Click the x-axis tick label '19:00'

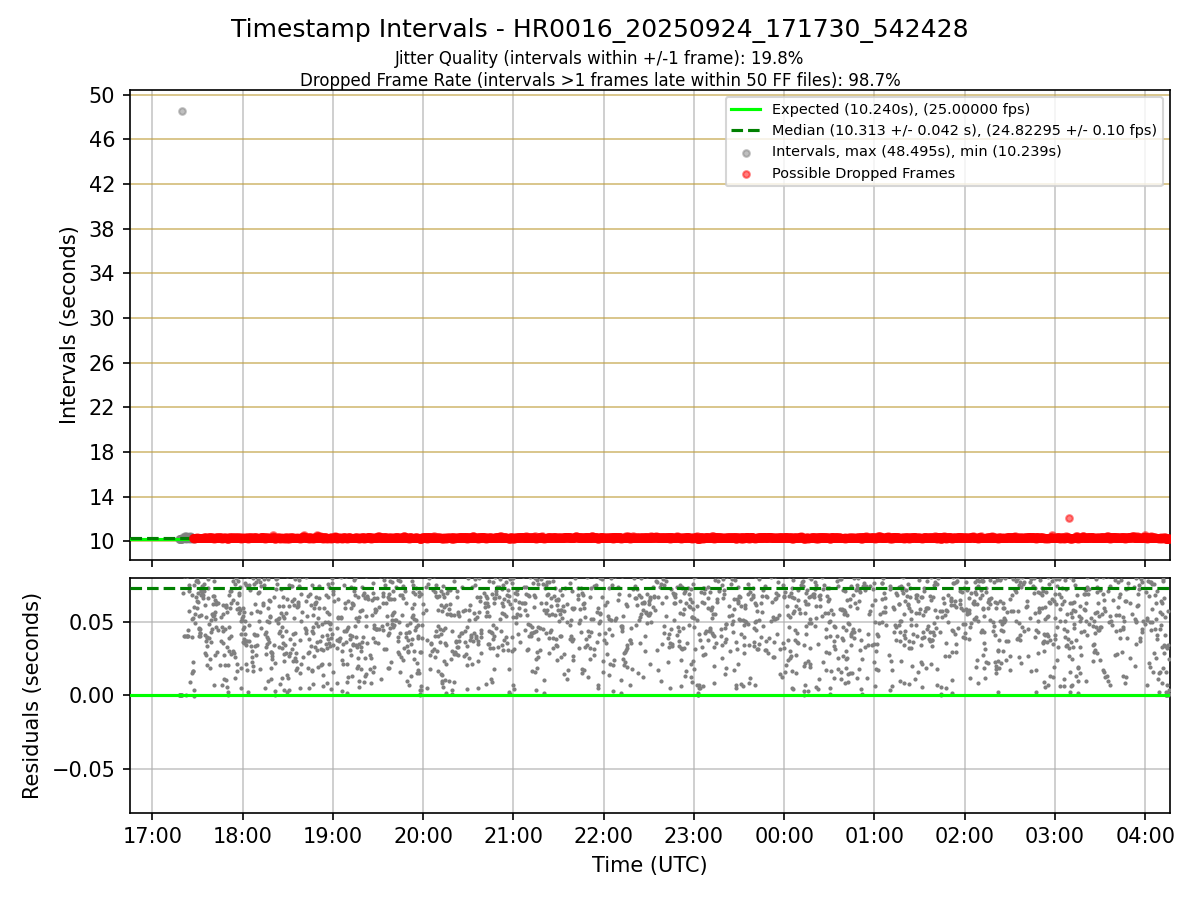[332, 834]
